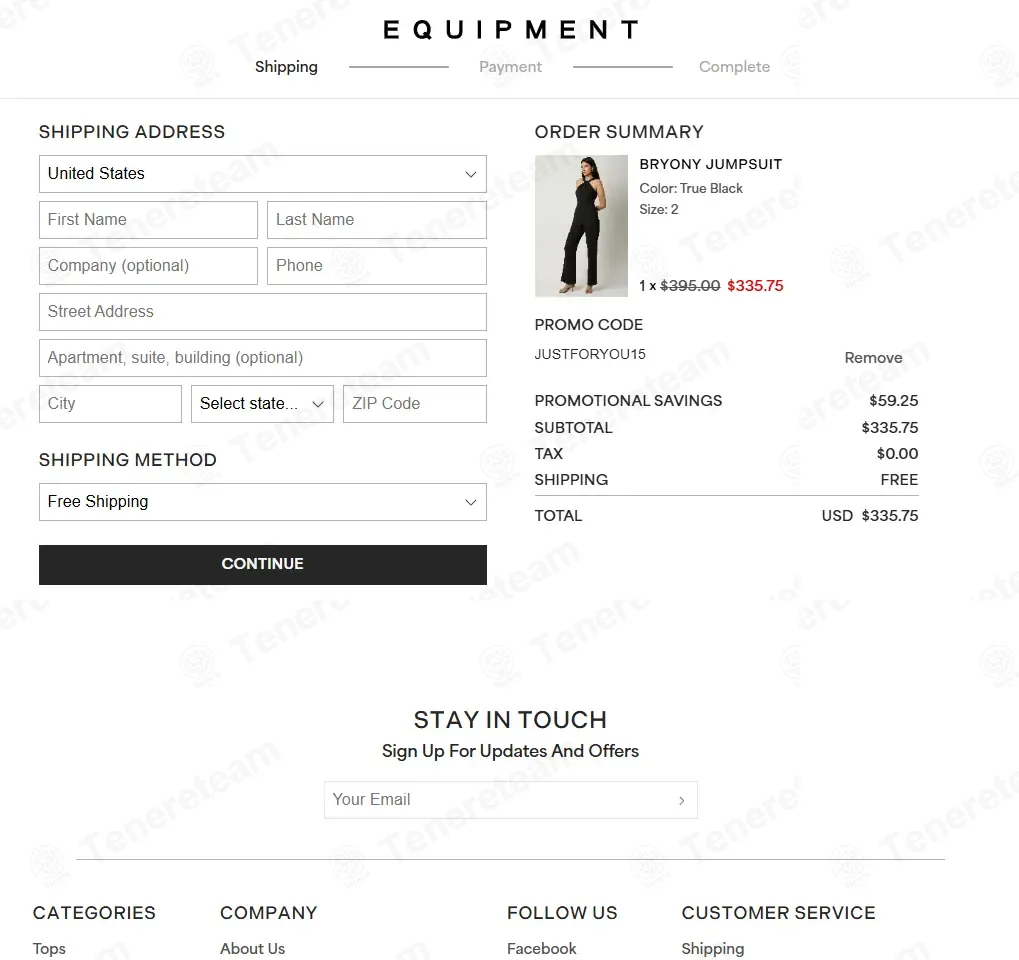
Task: Focus the Last Name field
Action: click(377, 220)
